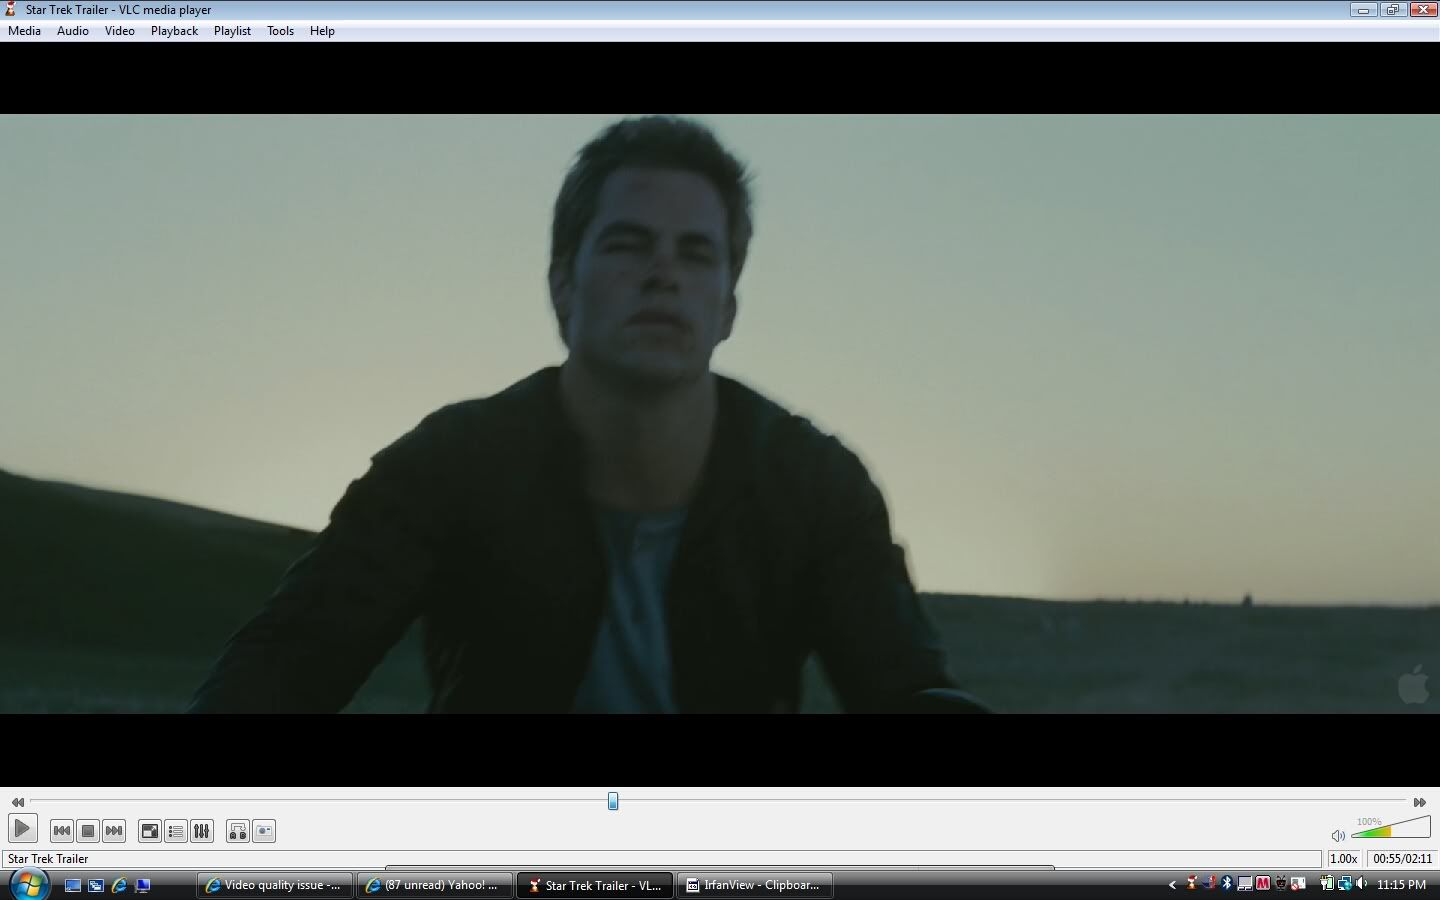1440x900 pixels.
Task: Click the monitor icon in quick launch
Action: click(x=143, y=885)
